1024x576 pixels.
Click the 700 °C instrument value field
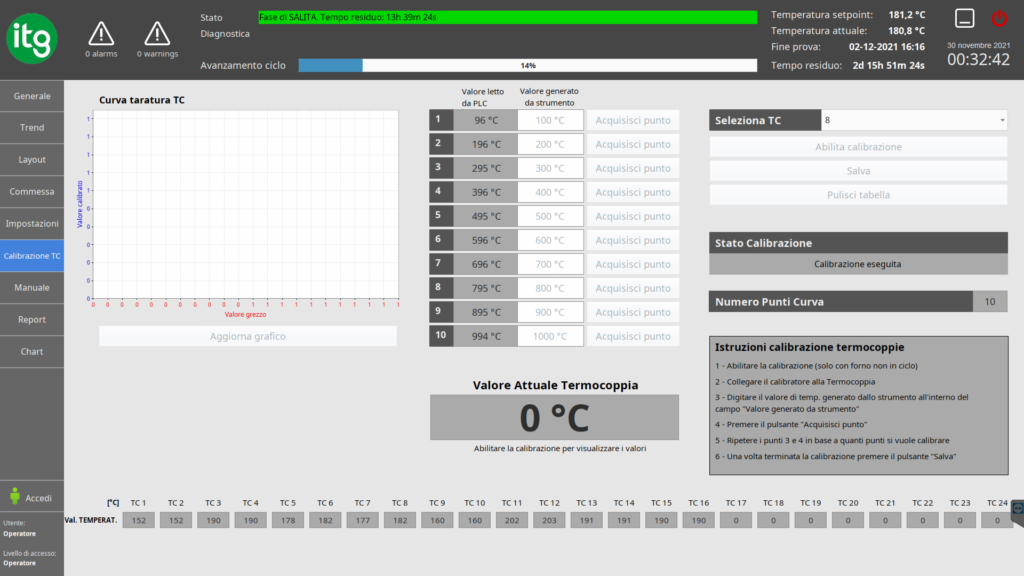(x=551, y=264)
